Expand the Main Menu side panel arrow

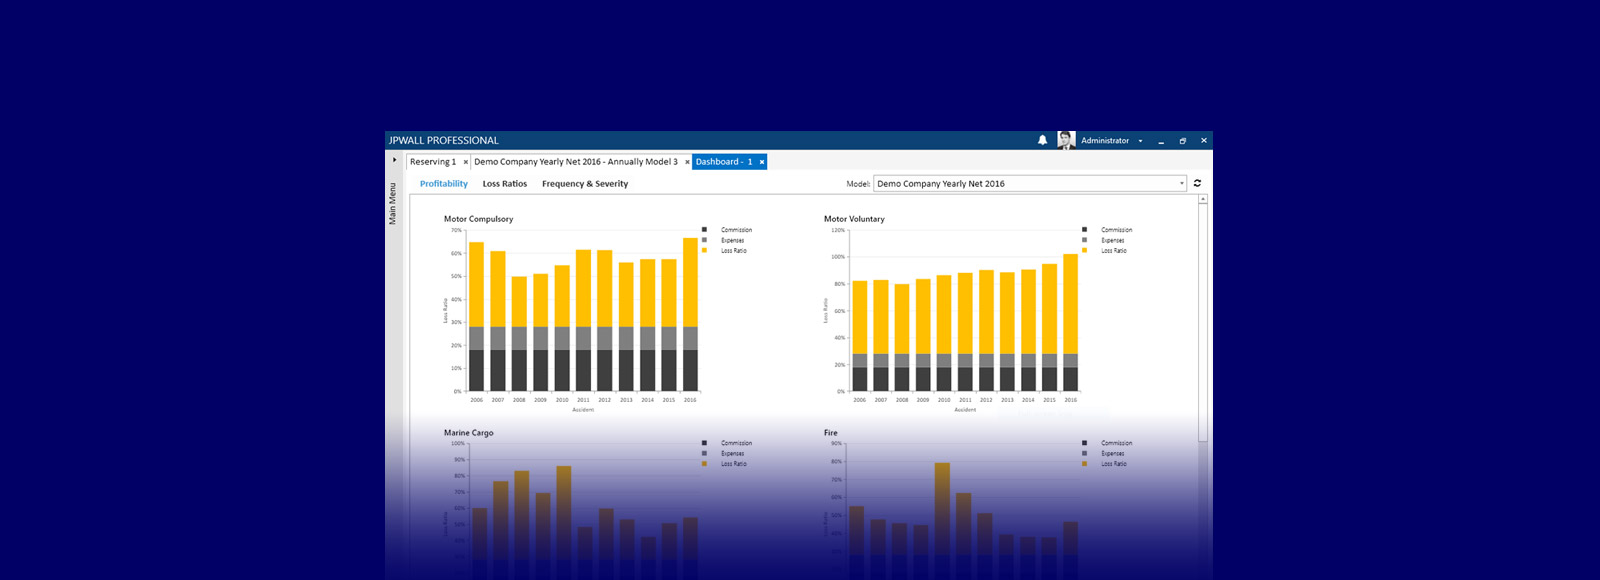(394, 160)
